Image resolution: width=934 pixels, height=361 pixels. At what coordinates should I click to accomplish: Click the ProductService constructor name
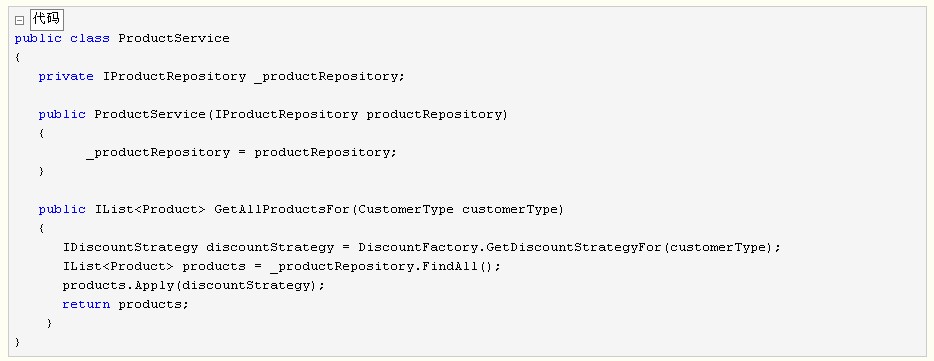pyautogui.click(x=150, y=114)
